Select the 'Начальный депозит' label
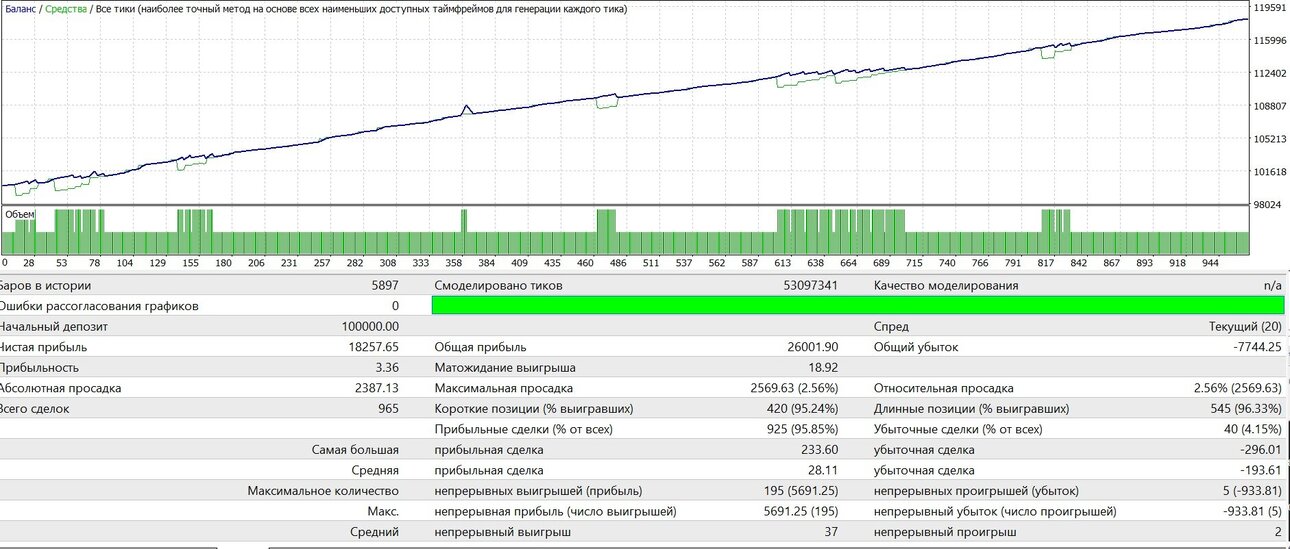Screen dimensions: 1290x549 53,326
